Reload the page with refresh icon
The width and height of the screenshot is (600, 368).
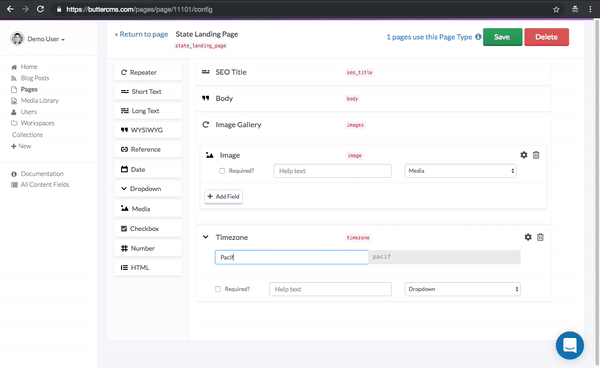[40, 9]
